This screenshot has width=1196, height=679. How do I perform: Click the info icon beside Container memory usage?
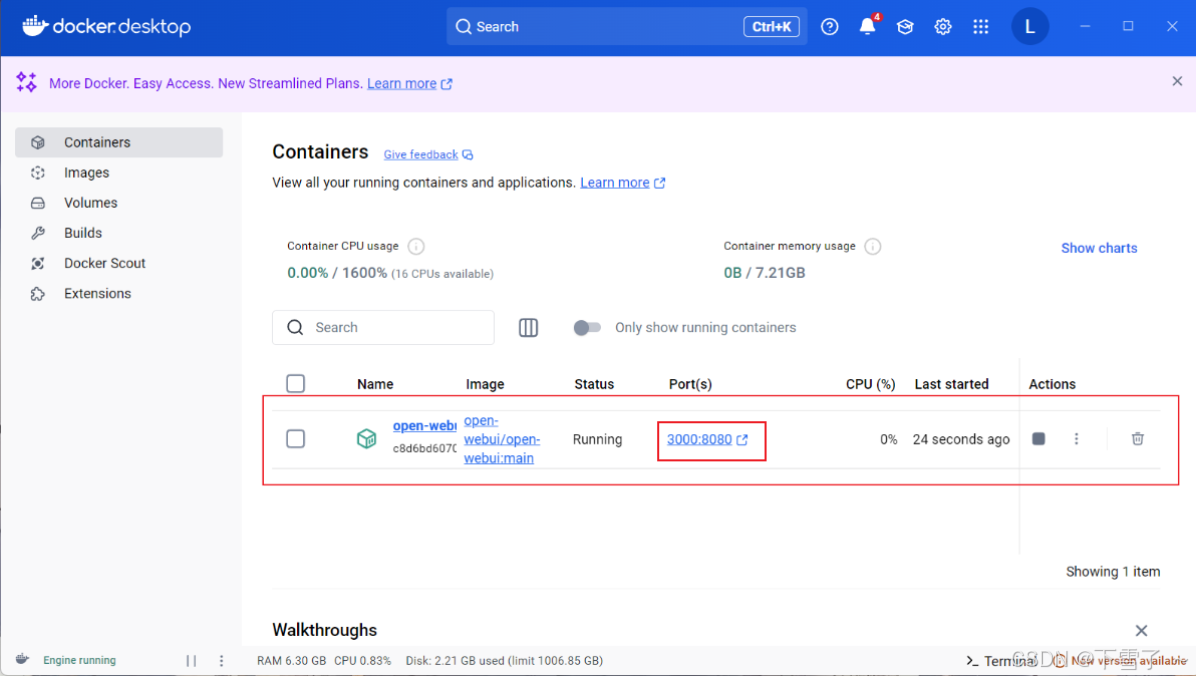click(873, 246)
